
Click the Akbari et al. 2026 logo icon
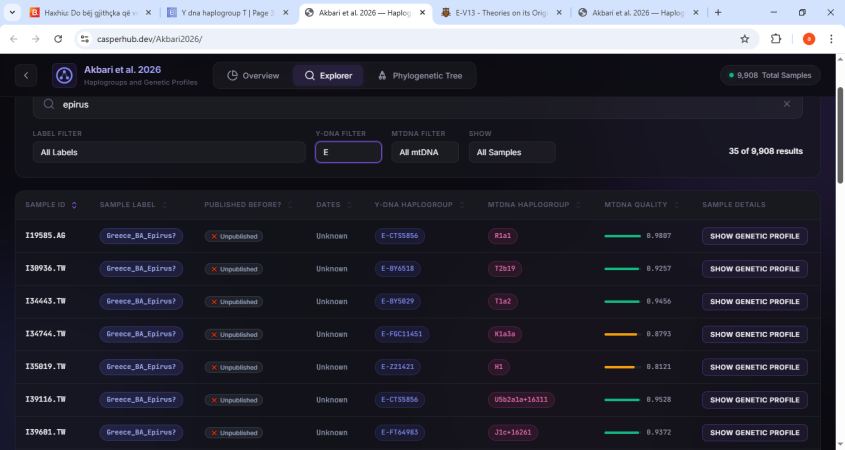64,75
